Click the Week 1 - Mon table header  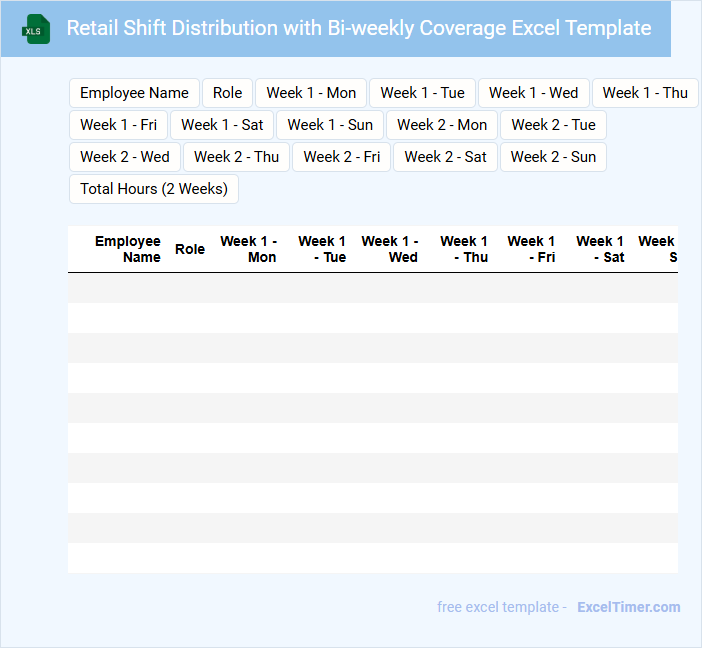(x=249, y=249)
